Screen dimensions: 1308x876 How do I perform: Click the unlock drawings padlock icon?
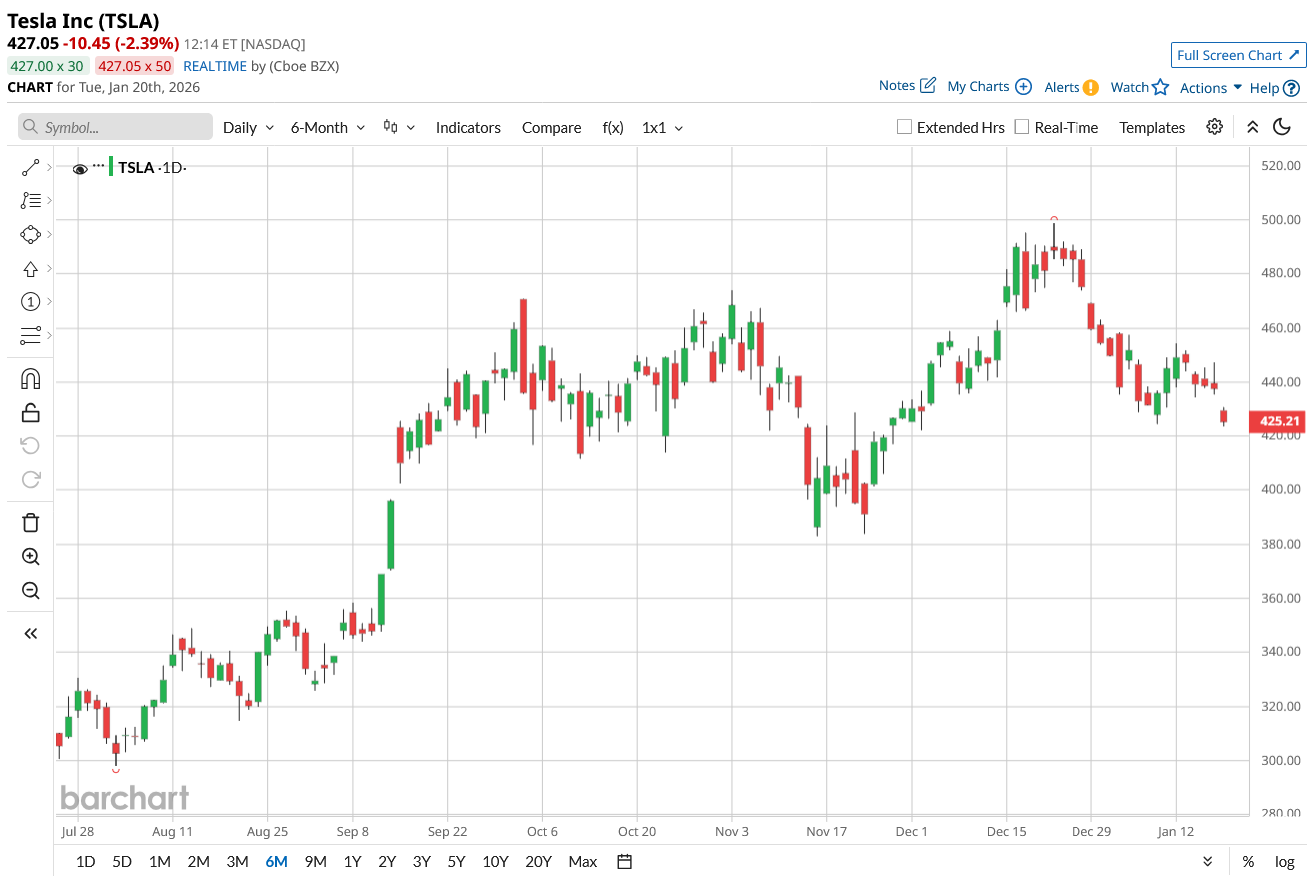tap(30, 412)
